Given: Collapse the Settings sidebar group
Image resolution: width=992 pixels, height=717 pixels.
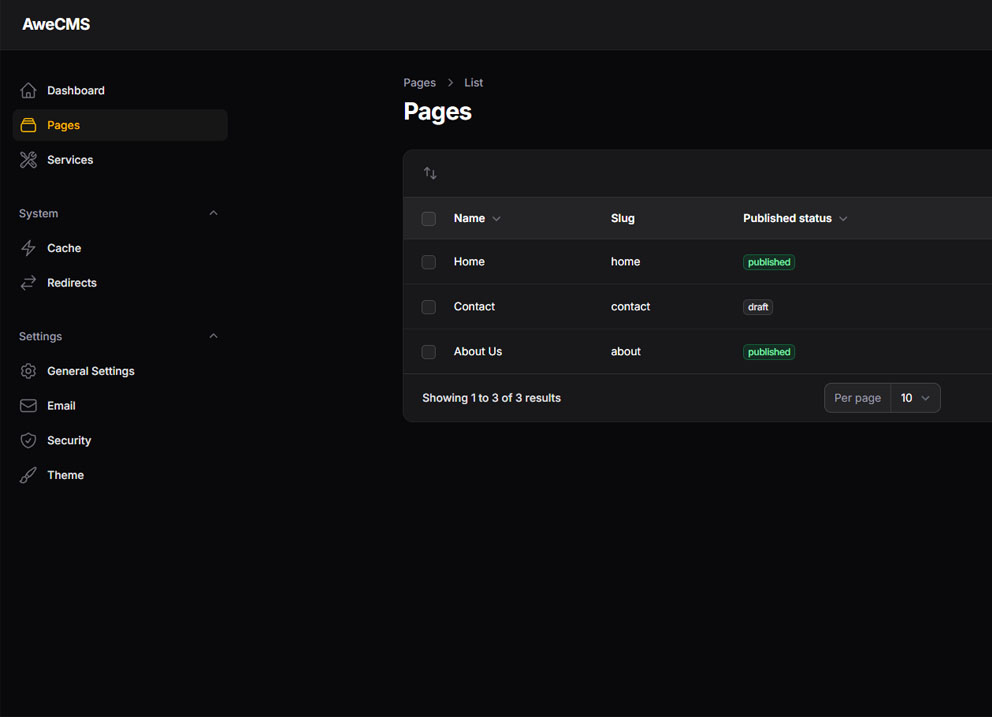Looking at the screenshot, I should 213,336.
